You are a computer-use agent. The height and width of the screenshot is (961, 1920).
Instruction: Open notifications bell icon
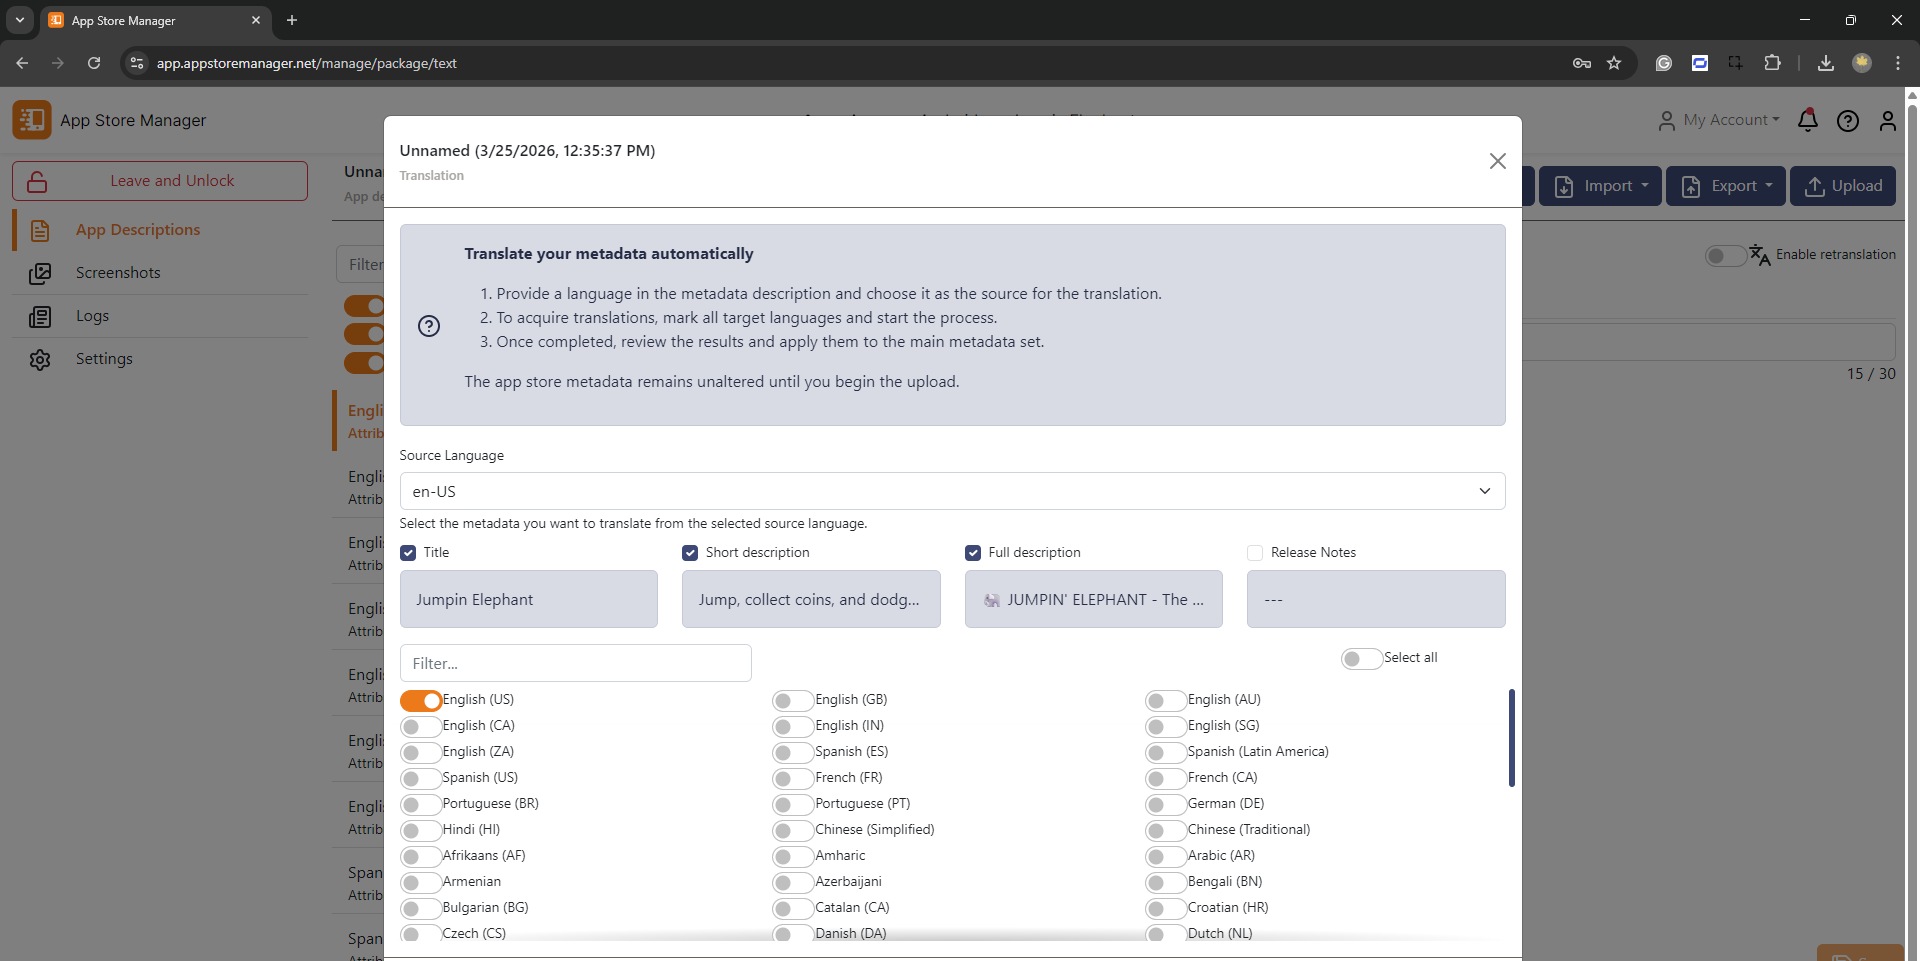pos(1807,120)
